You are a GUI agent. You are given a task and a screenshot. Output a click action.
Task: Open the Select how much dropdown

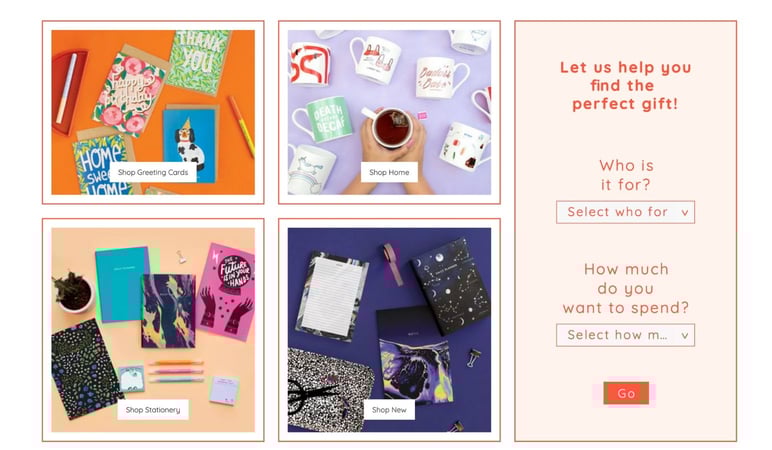625,335
